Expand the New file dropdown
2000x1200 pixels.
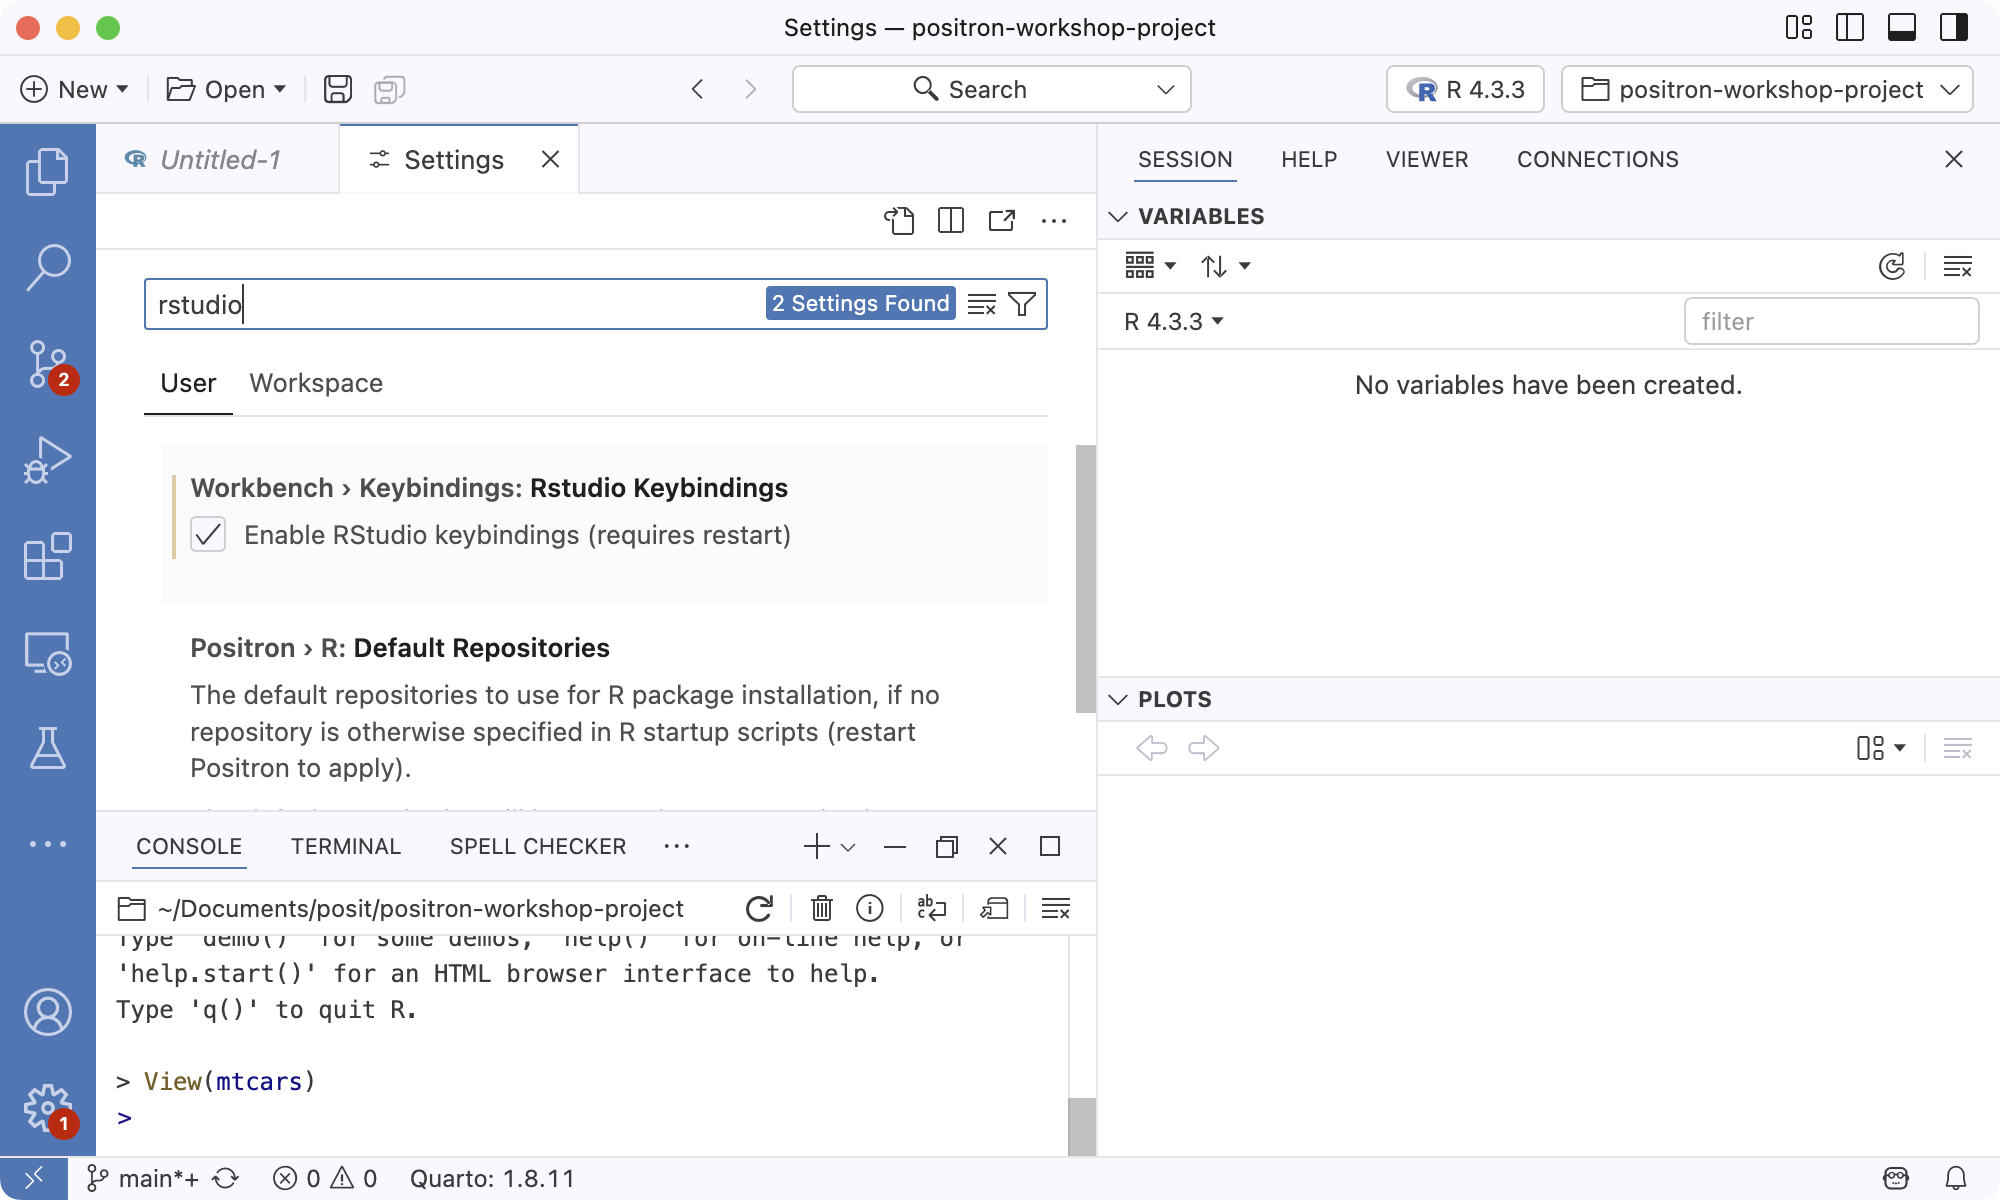122,89
